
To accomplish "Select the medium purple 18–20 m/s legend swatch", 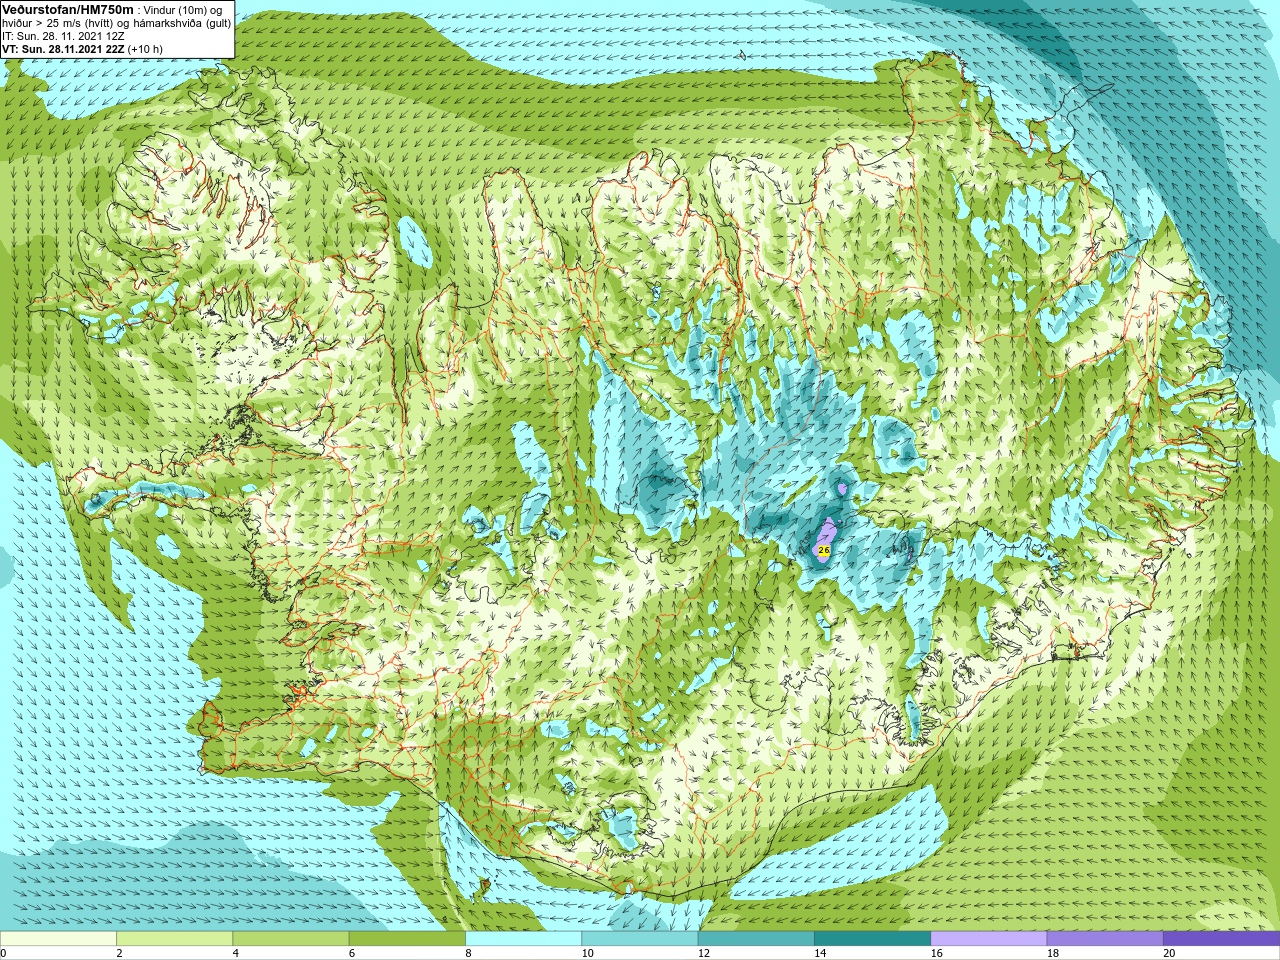I will (x=1105, y=939).
